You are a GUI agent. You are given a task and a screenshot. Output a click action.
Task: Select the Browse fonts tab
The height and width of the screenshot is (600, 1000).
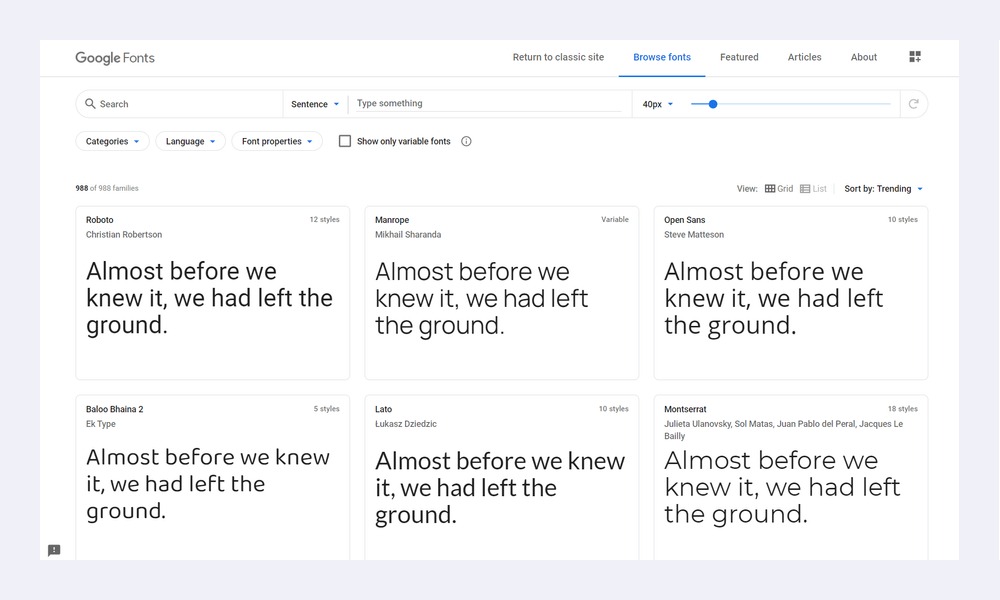tap(662, 57)
